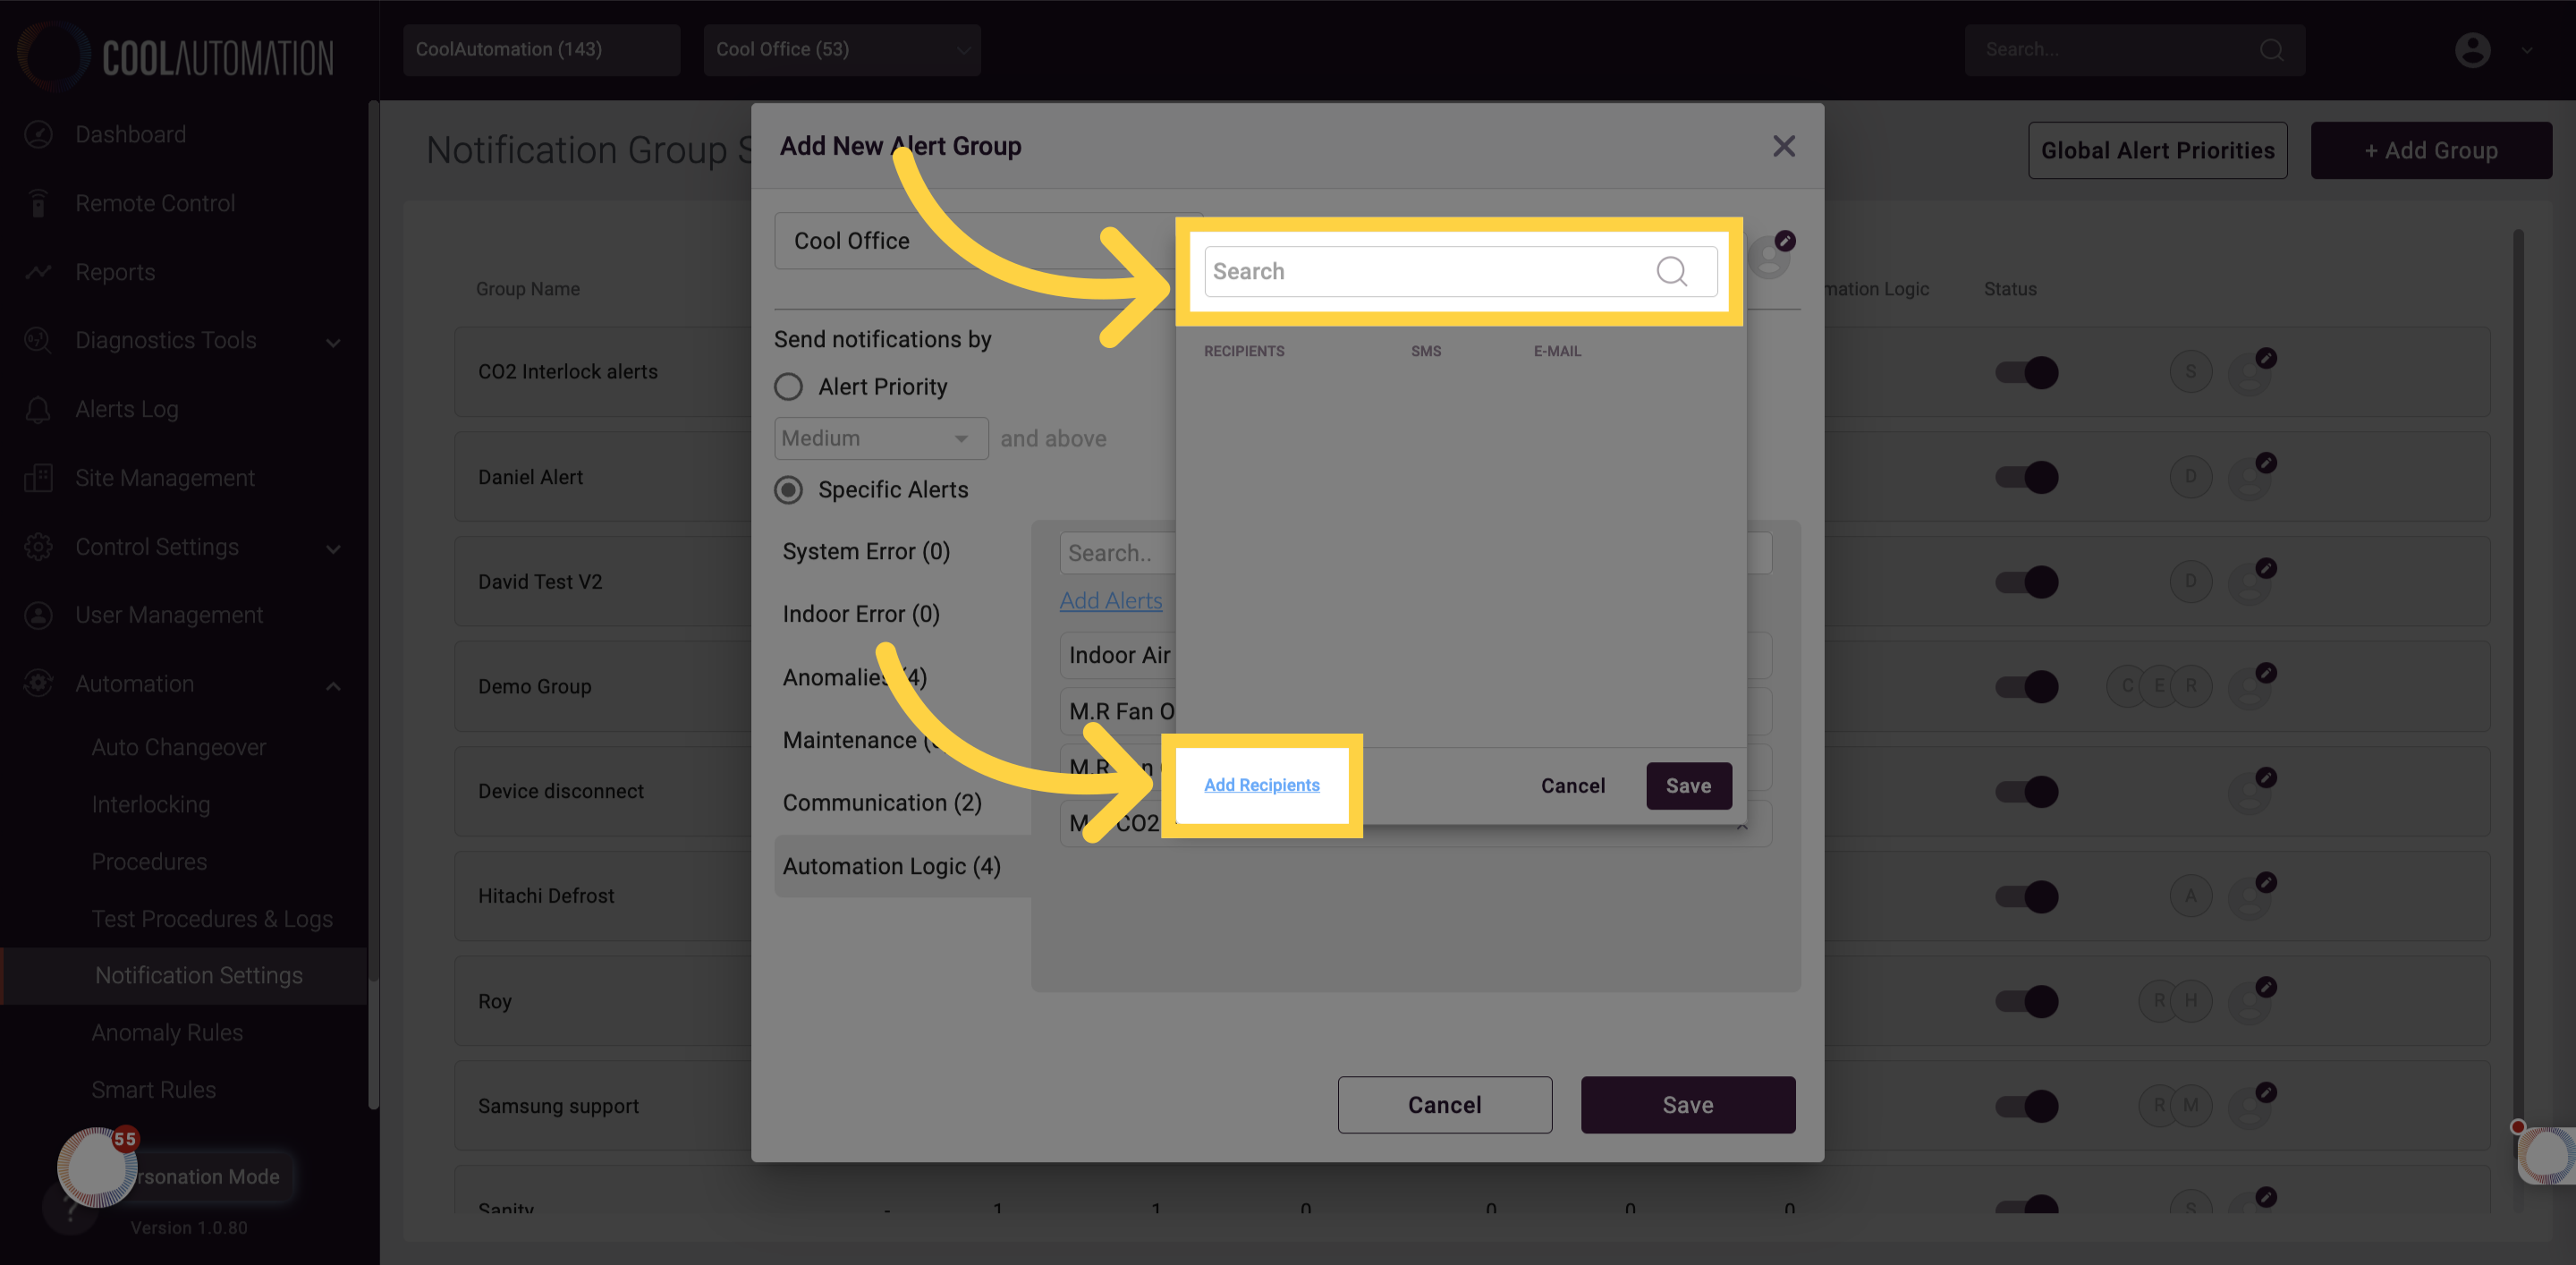This screenshot has height=1265, width=2576.
Task: Click Save in the recipients popup
Action: (1688, 786)
